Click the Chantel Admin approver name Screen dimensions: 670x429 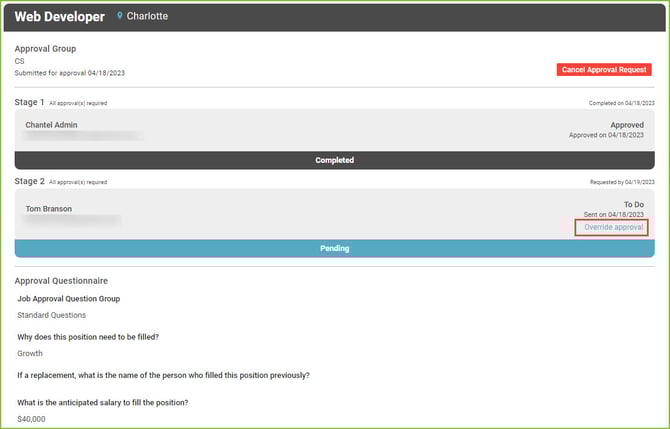click(x=51, y=125)
